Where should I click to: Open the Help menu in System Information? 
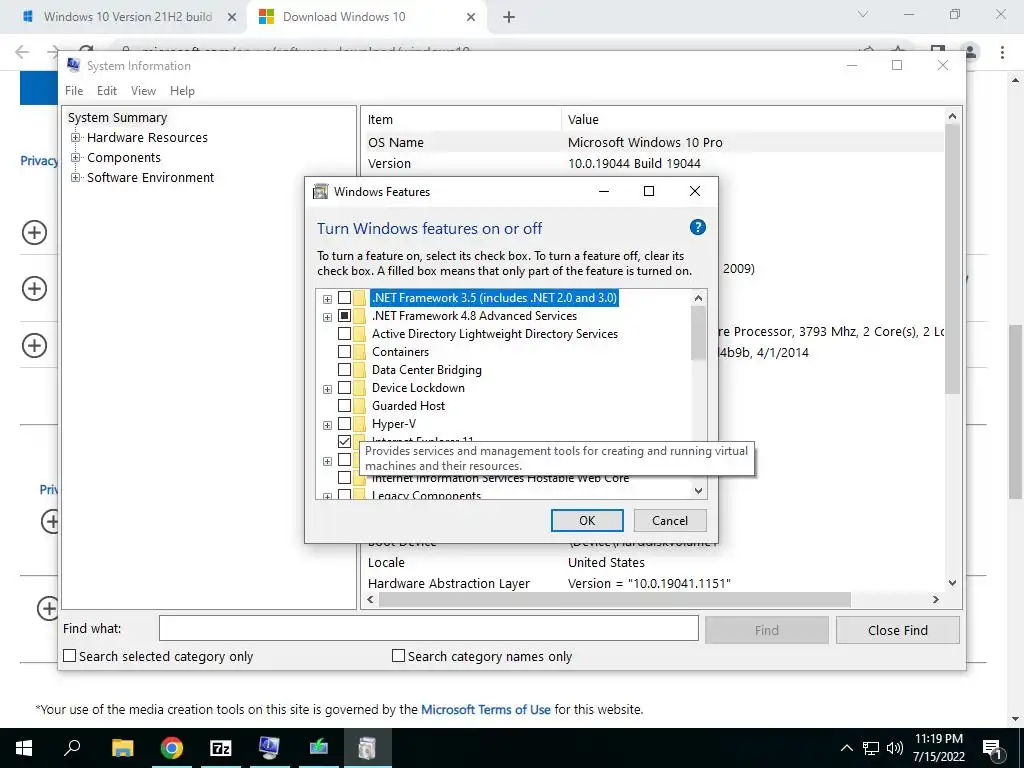coord(182,91)
